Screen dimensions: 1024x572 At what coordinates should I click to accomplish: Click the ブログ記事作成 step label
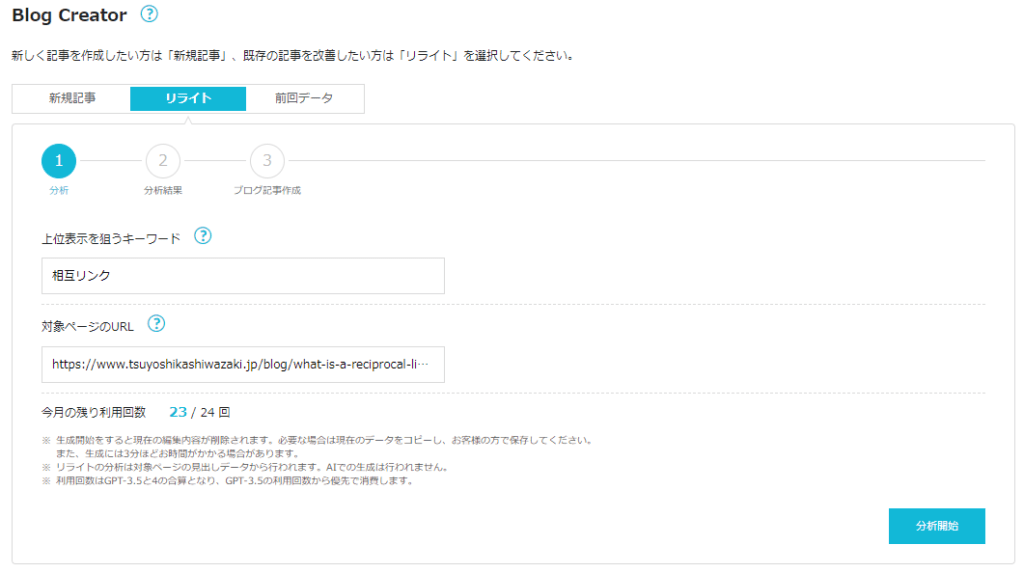pos(267,190)
